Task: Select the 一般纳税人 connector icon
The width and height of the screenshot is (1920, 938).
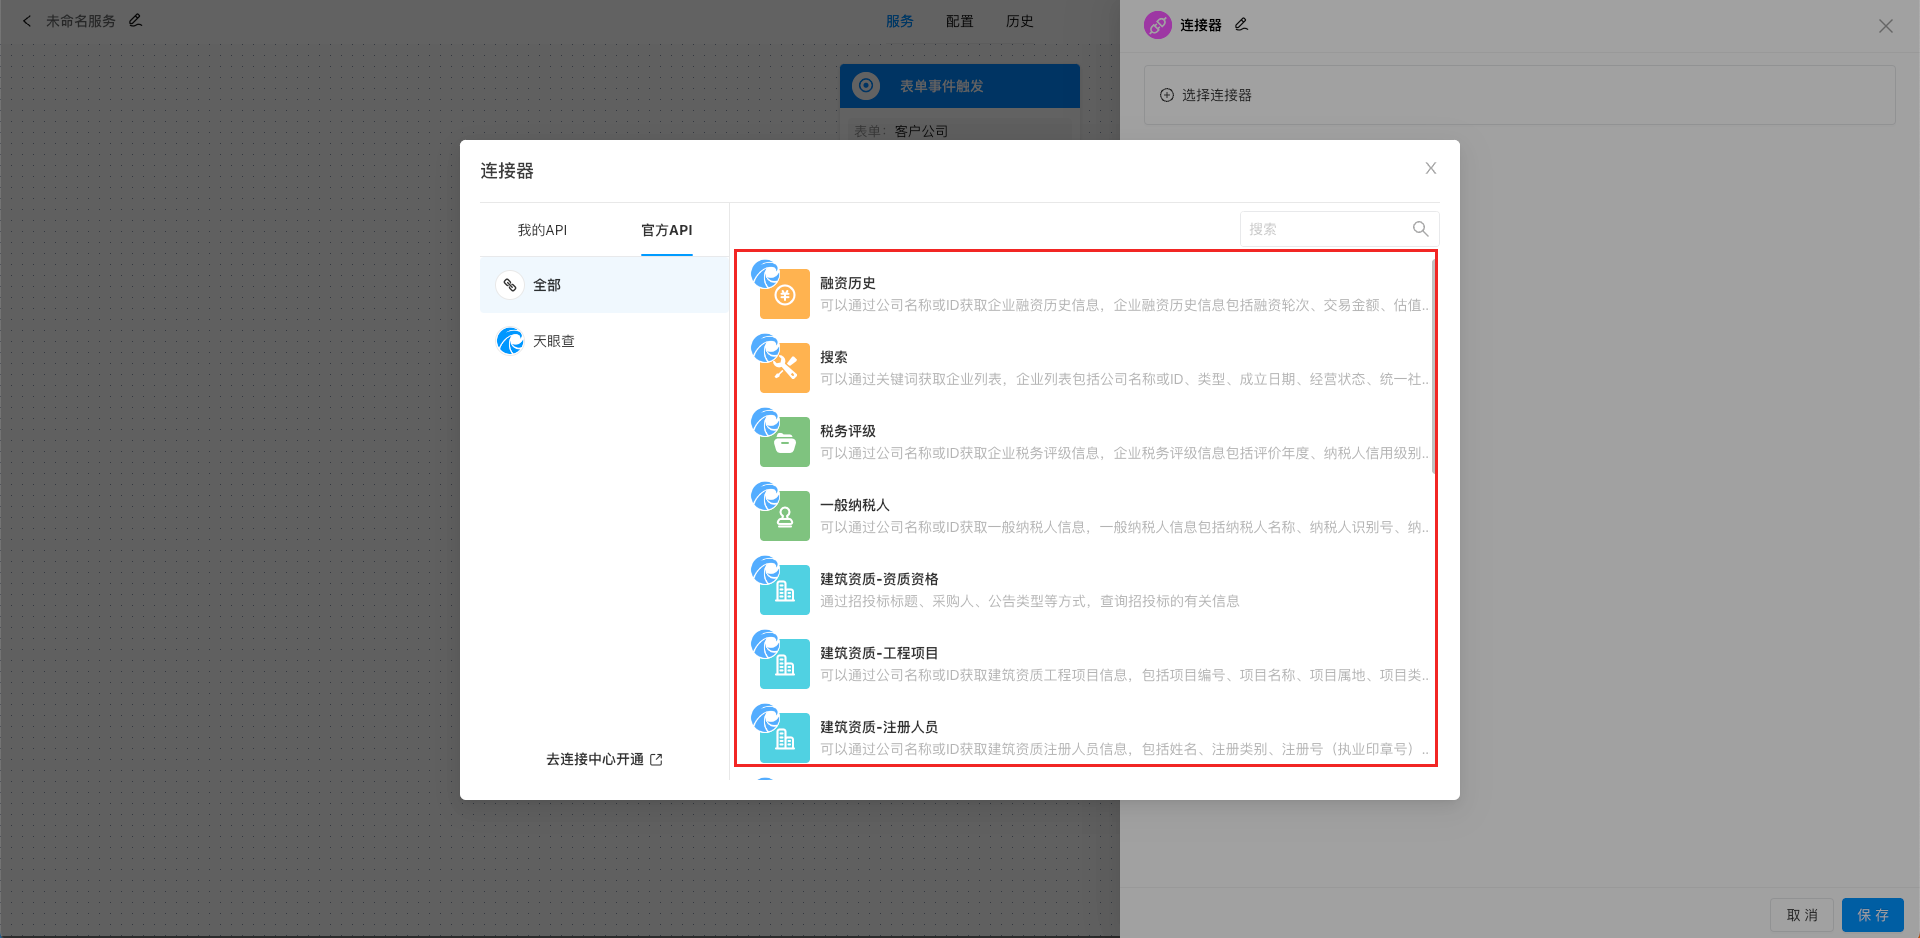Action: click(x=783, y=515)
